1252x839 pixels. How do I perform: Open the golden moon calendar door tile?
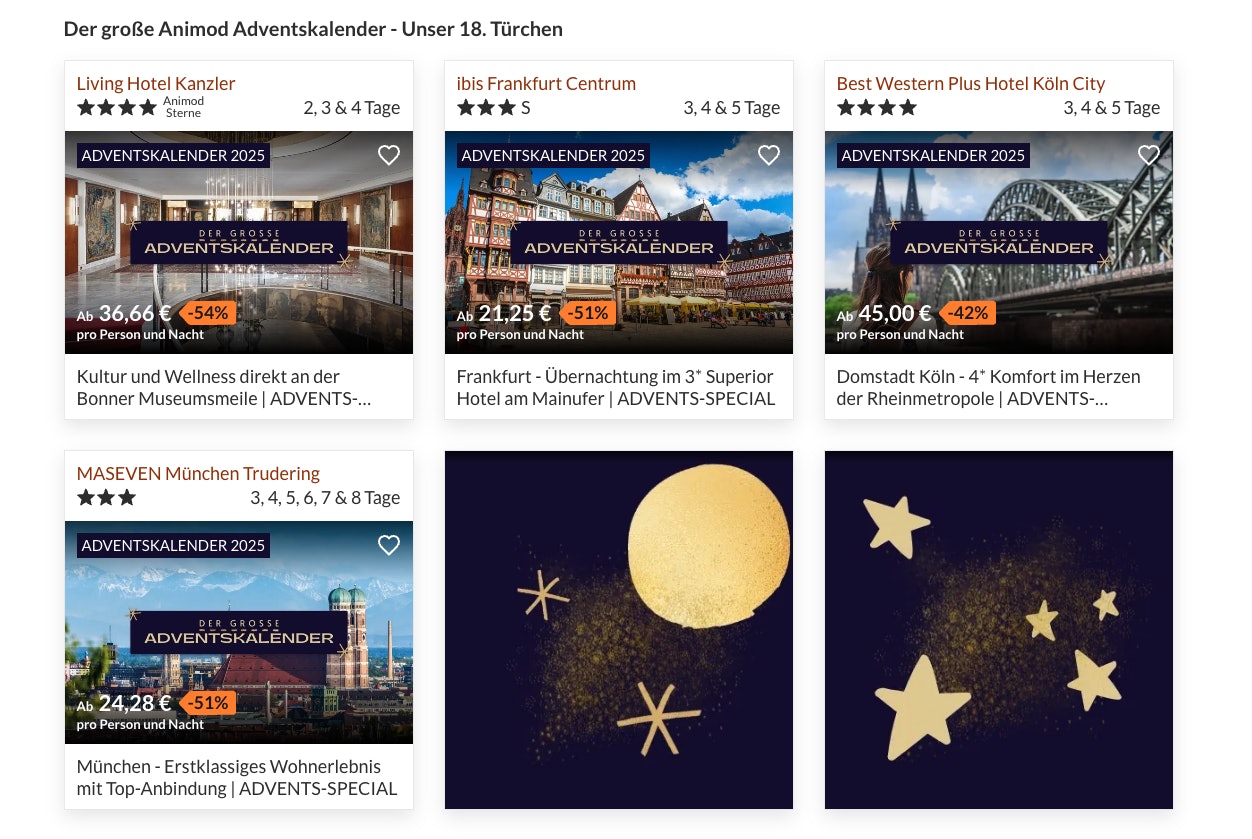(x=619, y=630)
